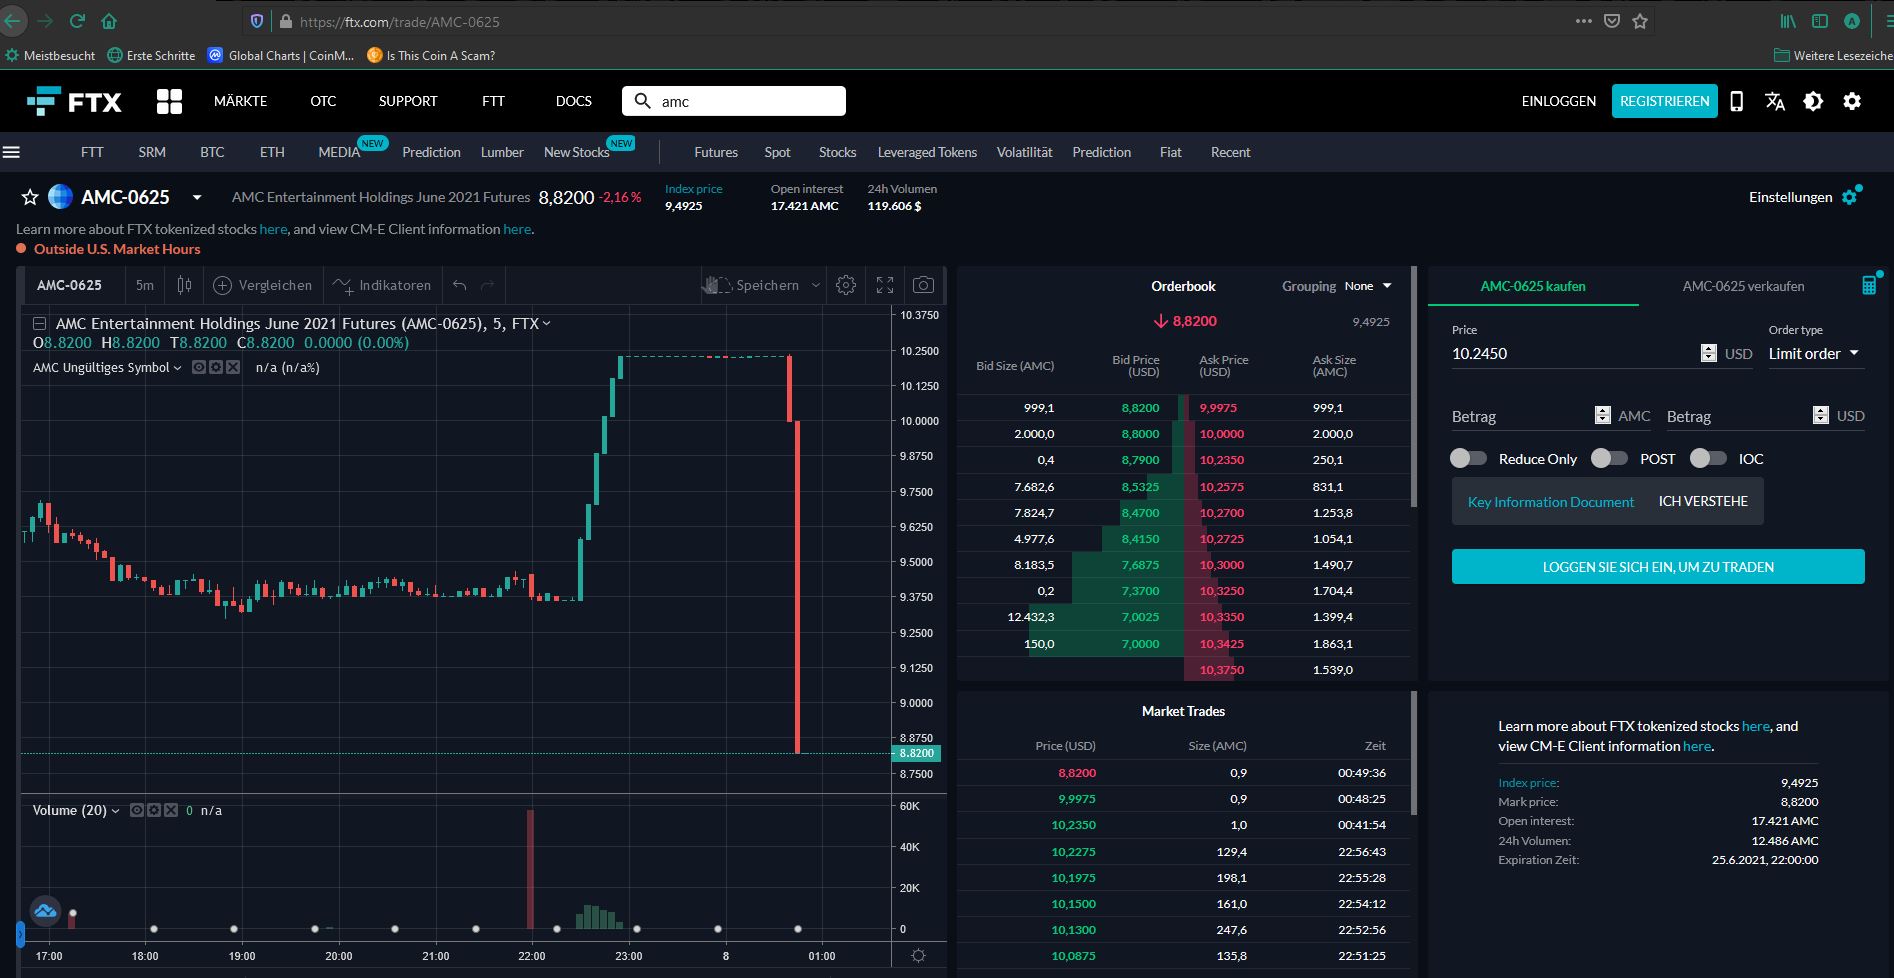Switch the chart to fullscreen mode
This screenshot has width=1894, height=978.
[x=885, y=285]
